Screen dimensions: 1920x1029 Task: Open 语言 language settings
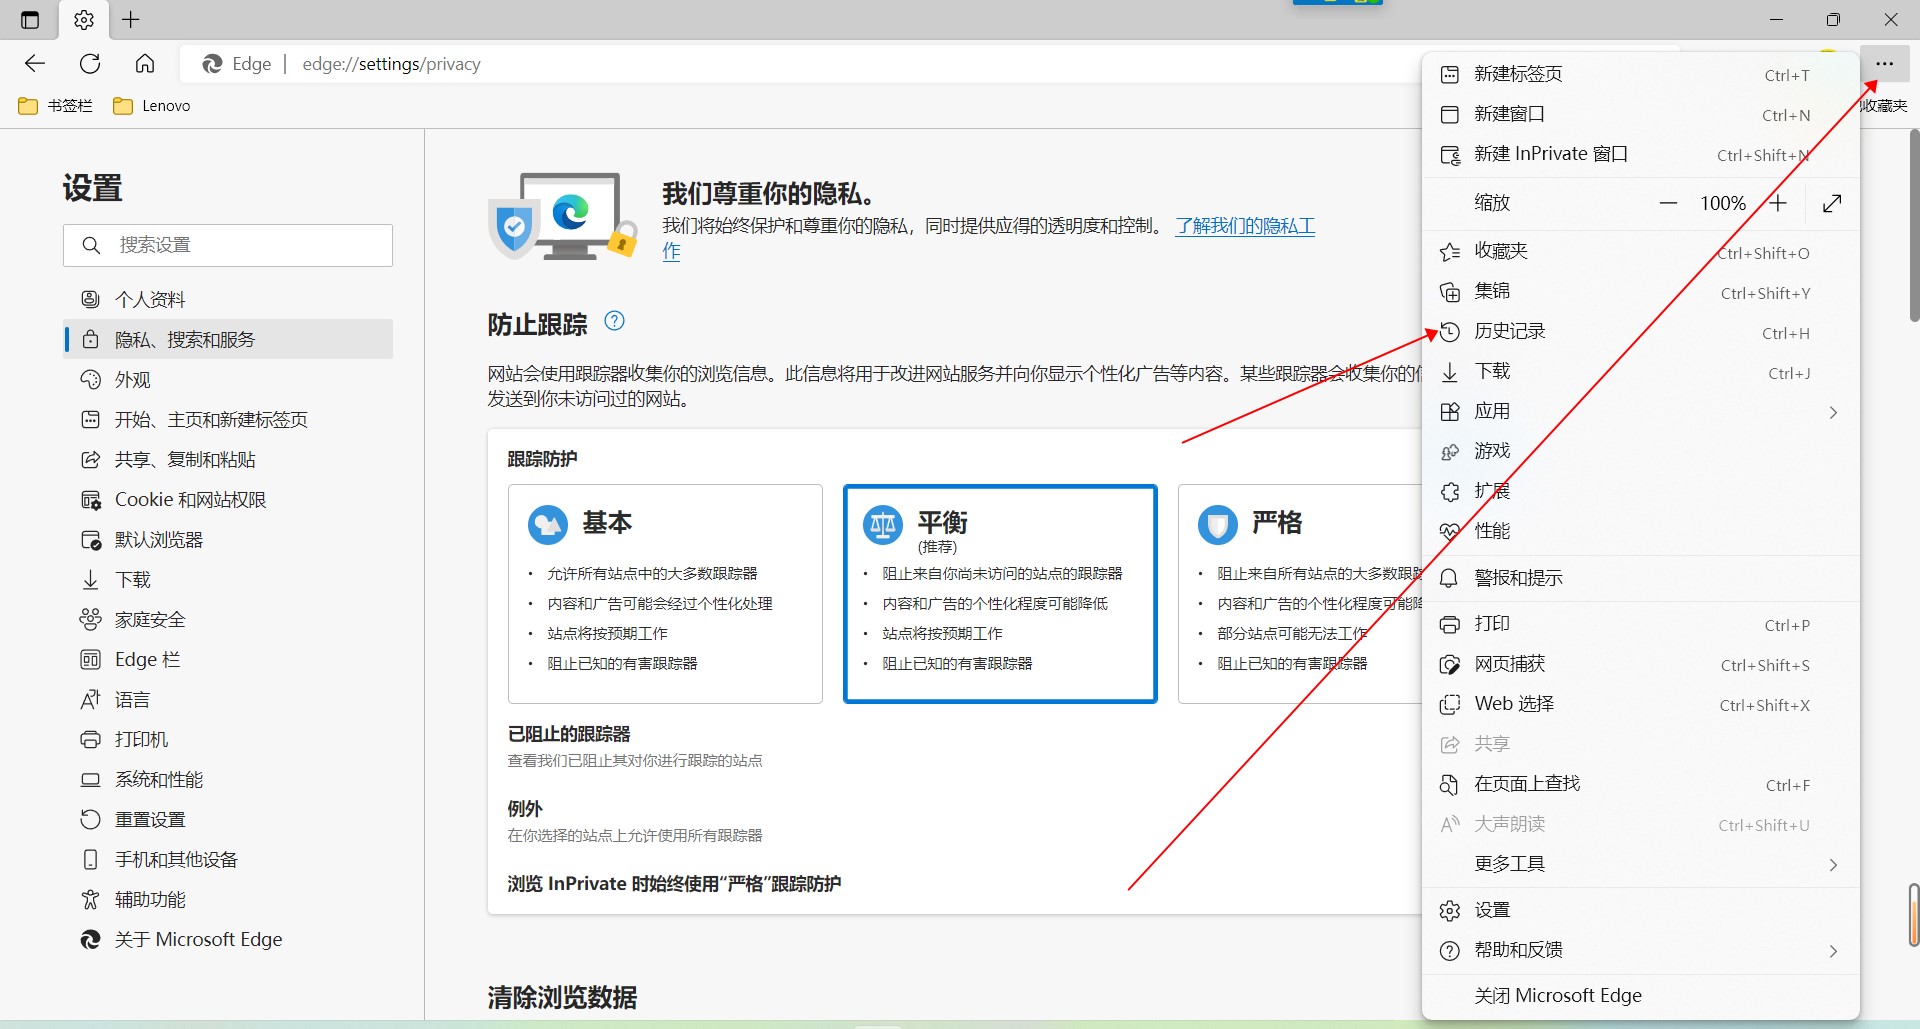pos(228,699)
